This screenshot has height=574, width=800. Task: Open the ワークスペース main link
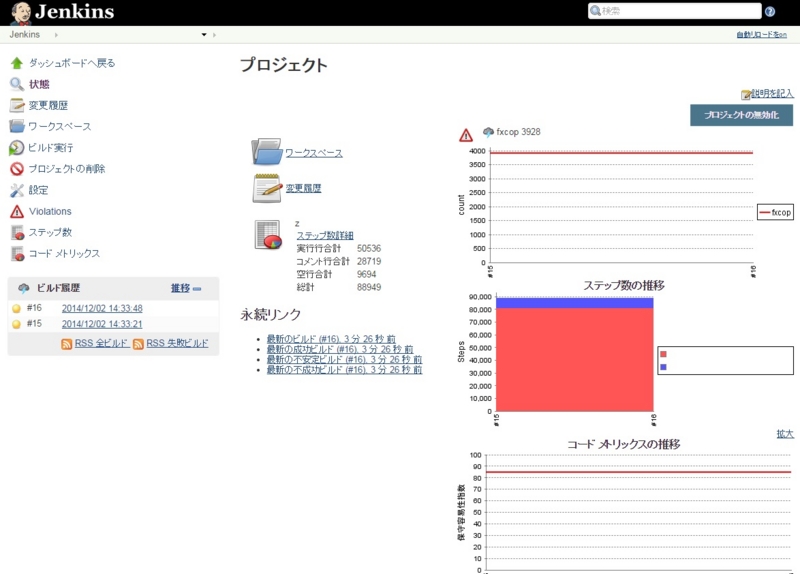pyautogui.click(x=314, y=153)
